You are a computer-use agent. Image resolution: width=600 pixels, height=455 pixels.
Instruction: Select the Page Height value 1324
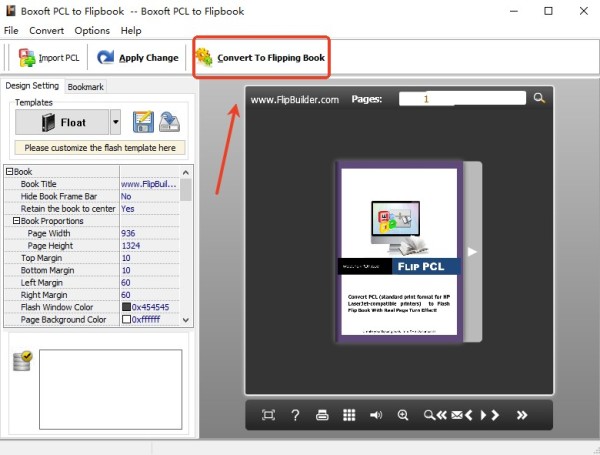(x=149, y=246)
